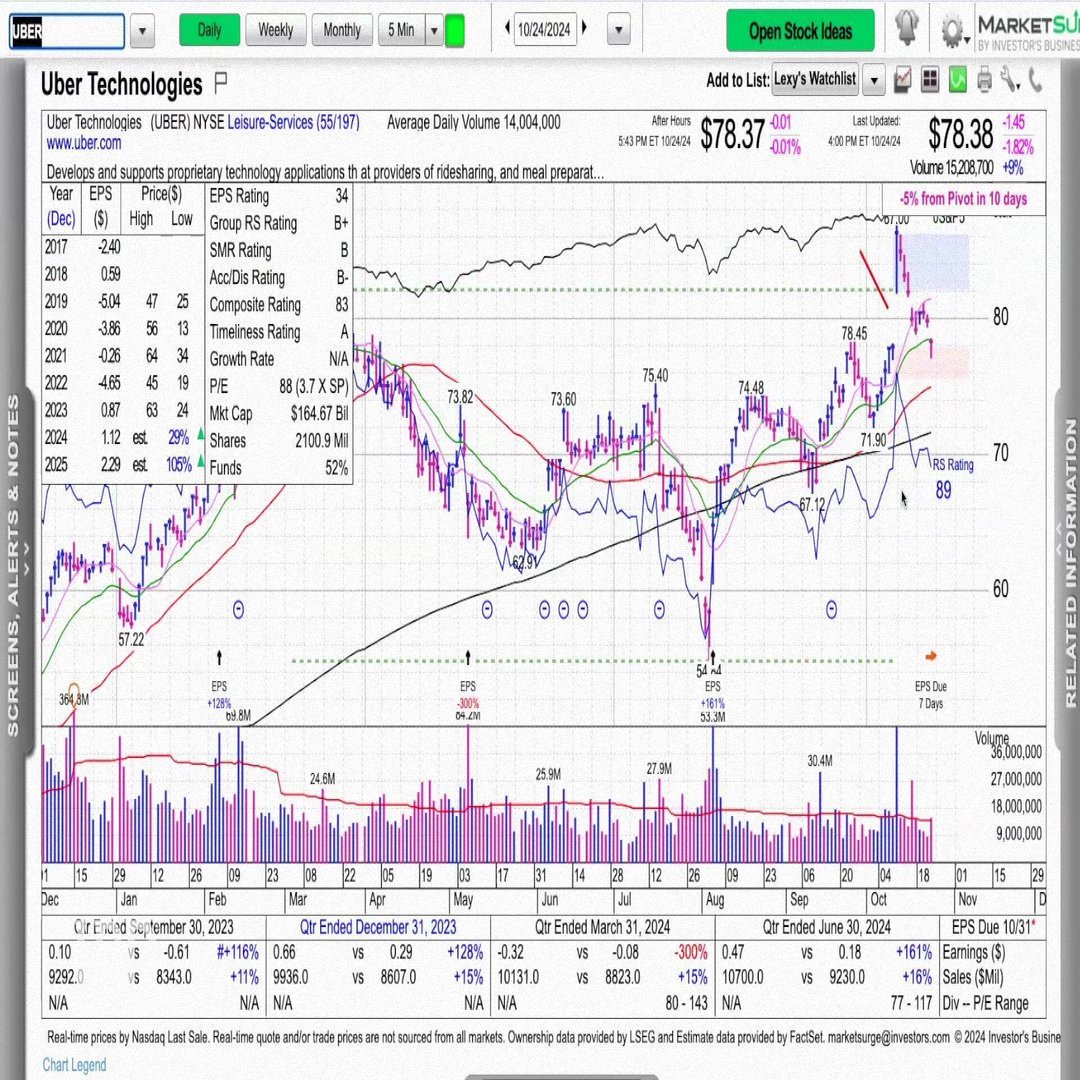Image resolution: width=1080 pixels, height=1080 pixels.
Task: Open the alerts bell icon
Action: tap(906, 29)
